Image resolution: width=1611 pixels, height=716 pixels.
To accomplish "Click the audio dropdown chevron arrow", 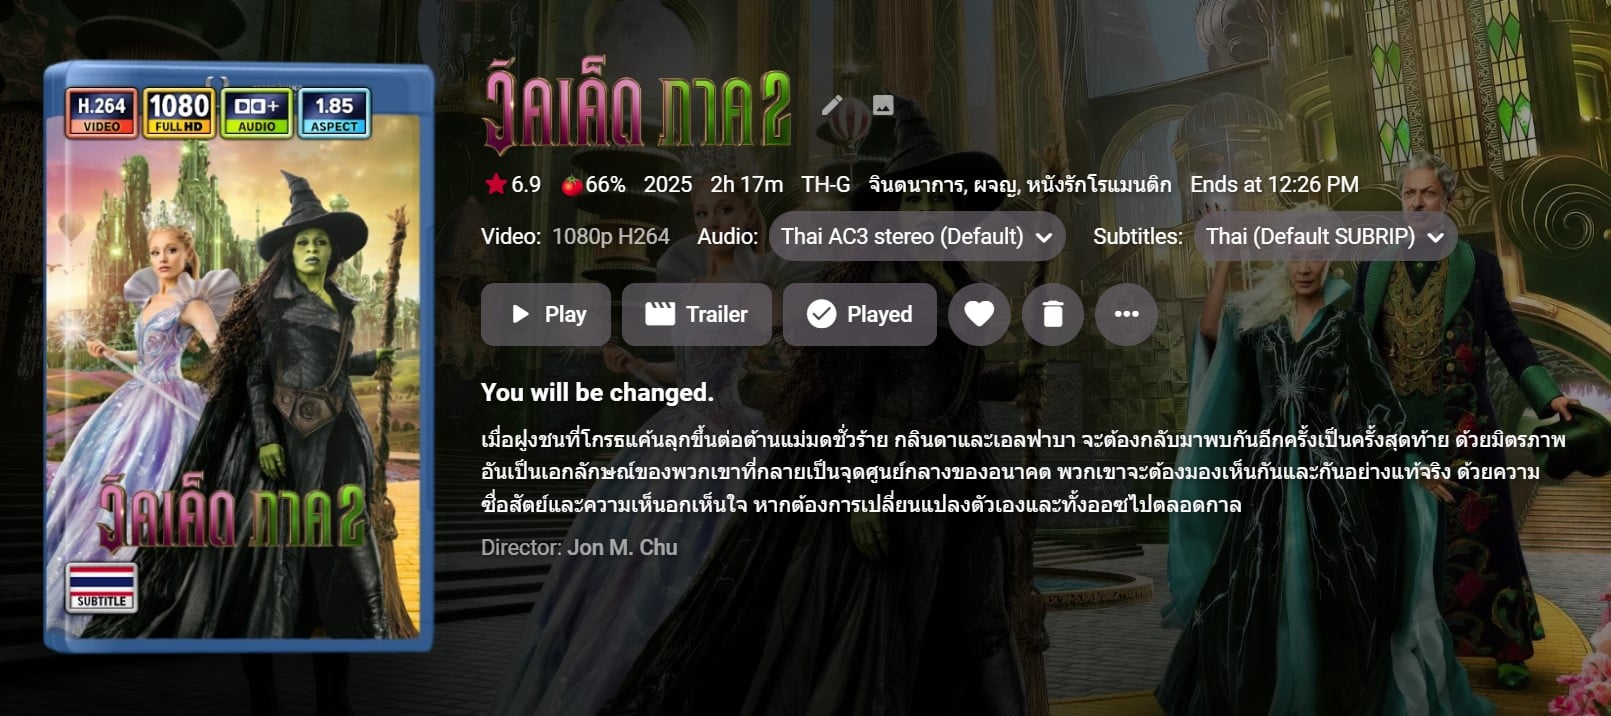I will pyautogui.click(x=1044, y=238).
